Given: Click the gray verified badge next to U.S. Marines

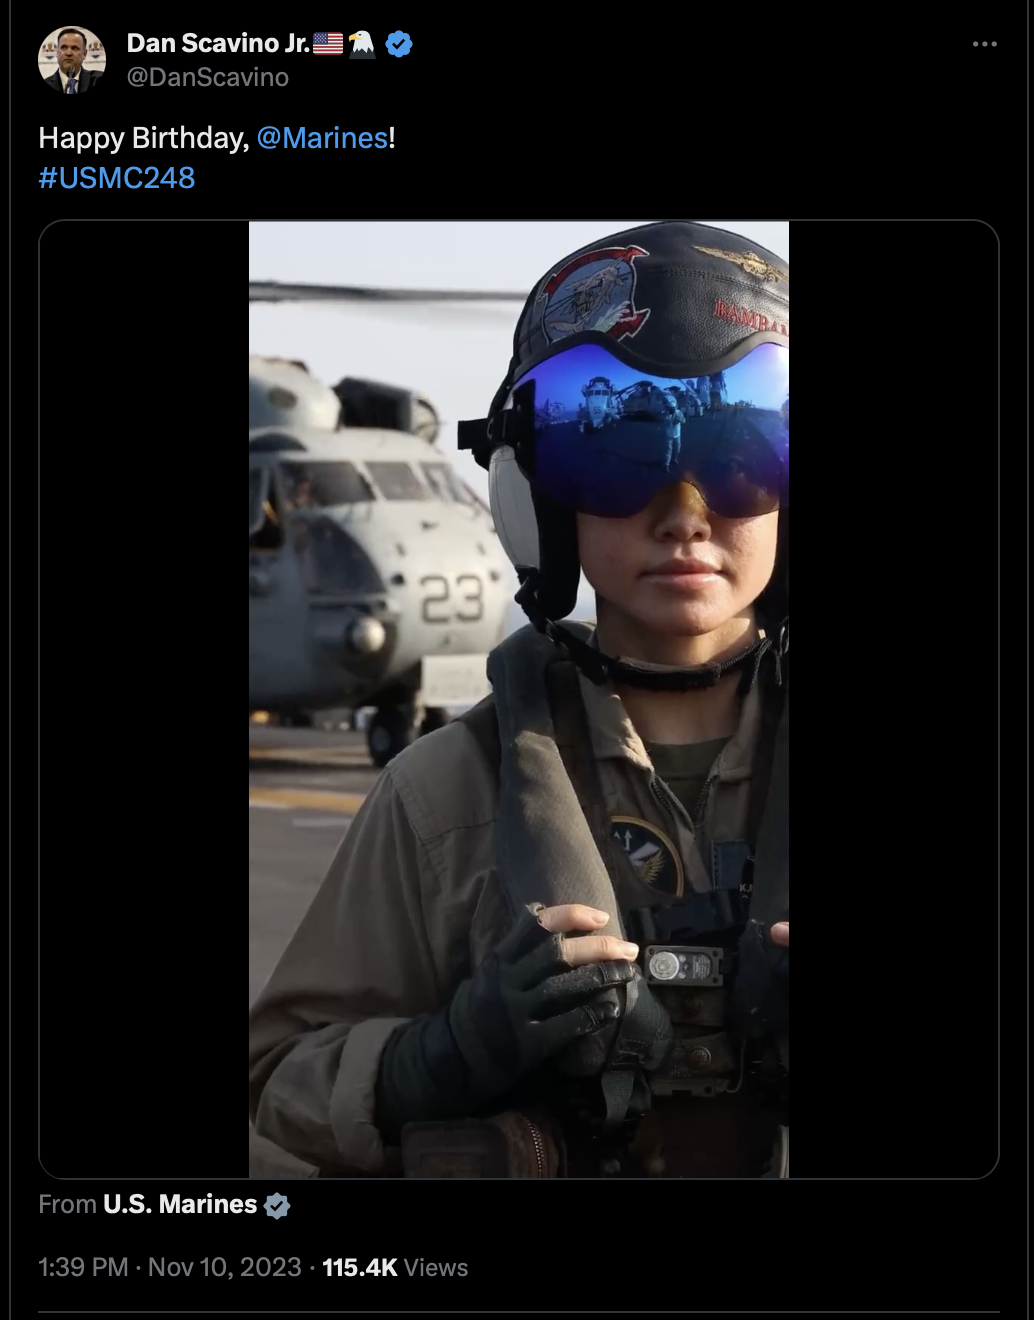Looking at the screenshot, I should tap(277, 1205).
